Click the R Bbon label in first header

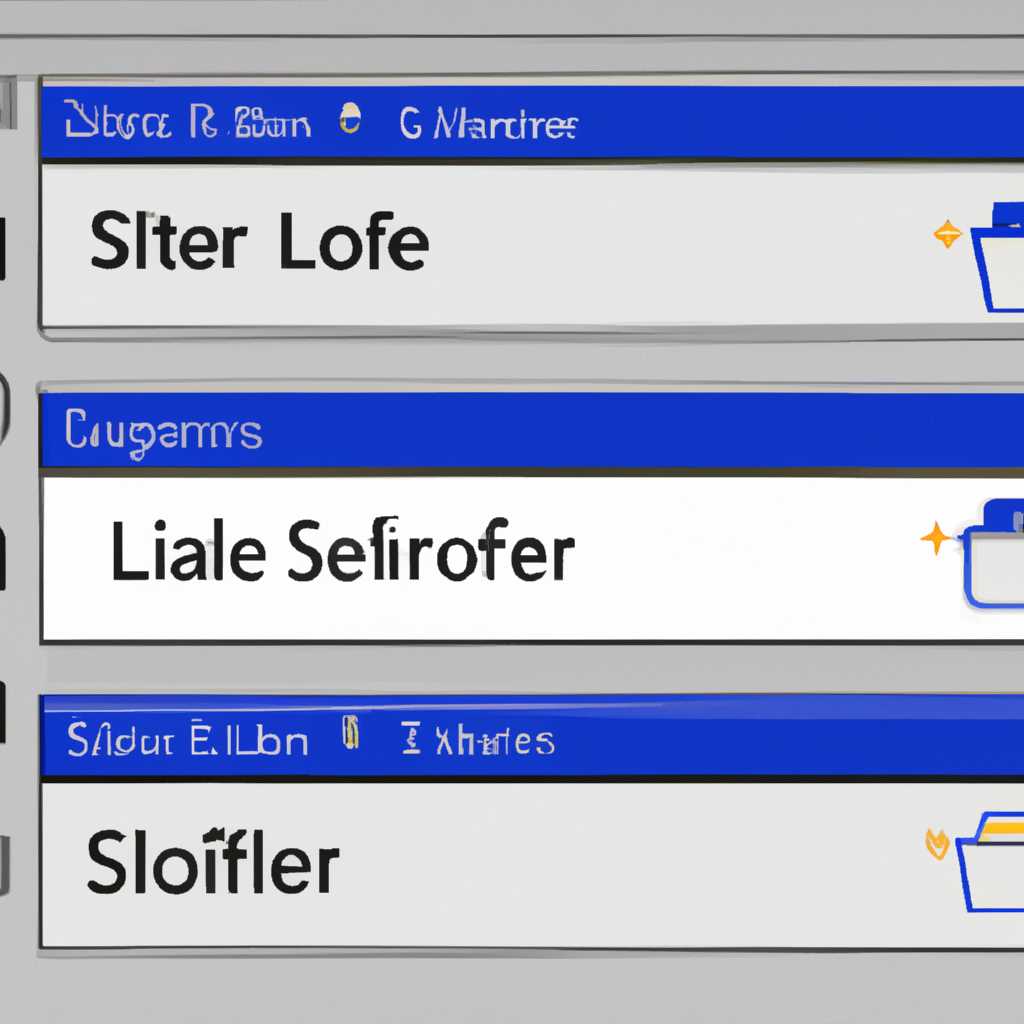coord(250,121)
